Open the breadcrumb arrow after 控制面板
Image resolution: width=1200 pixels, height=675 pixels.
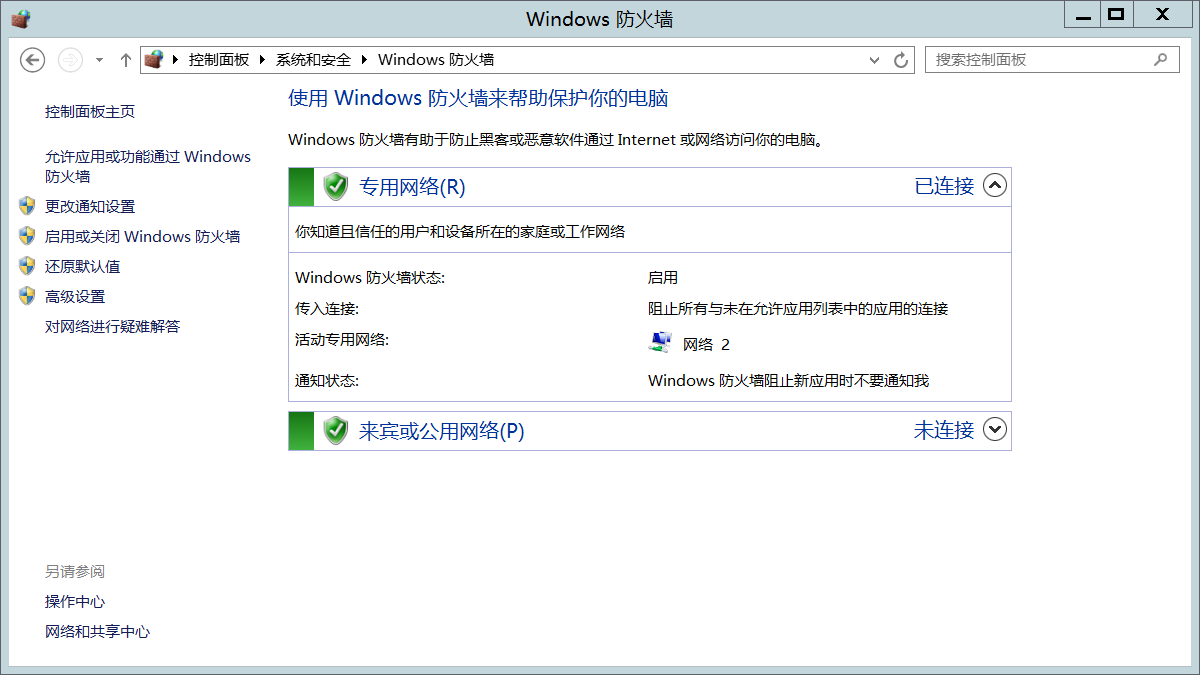[263, 60]
